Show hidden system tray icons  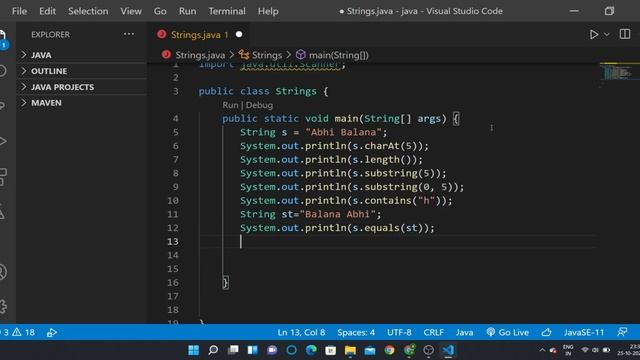pyautogui.click(x=542, y=350)
